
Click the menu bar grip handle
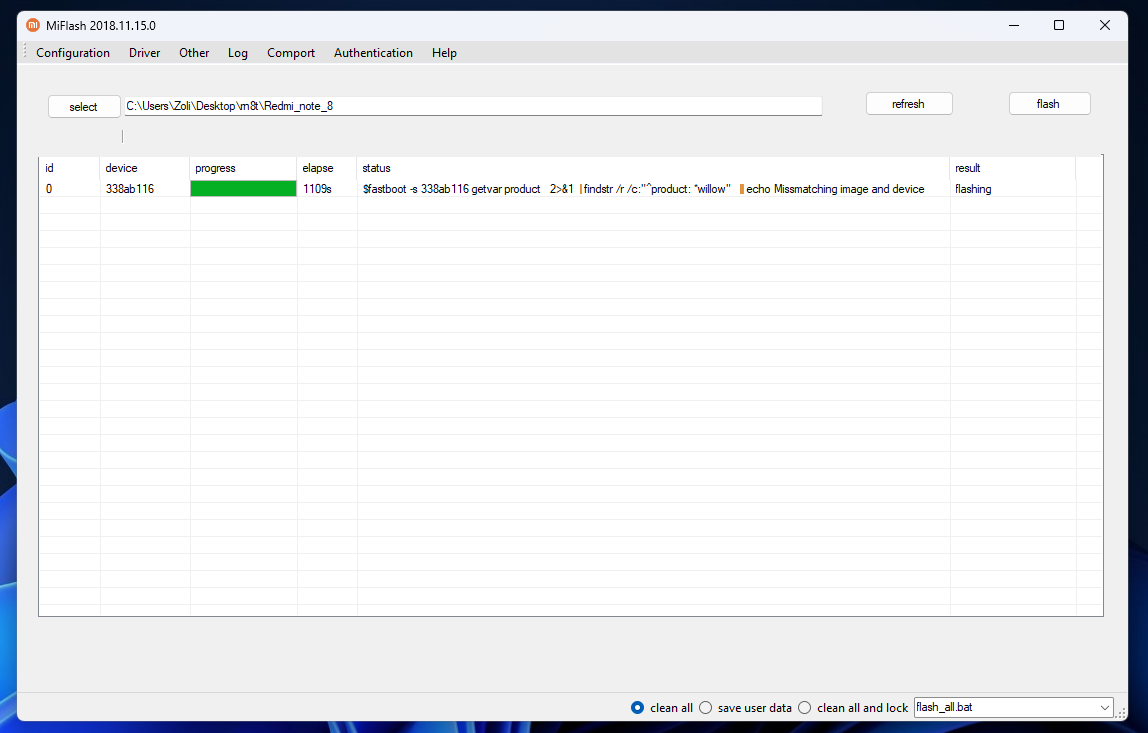[24, 52]
